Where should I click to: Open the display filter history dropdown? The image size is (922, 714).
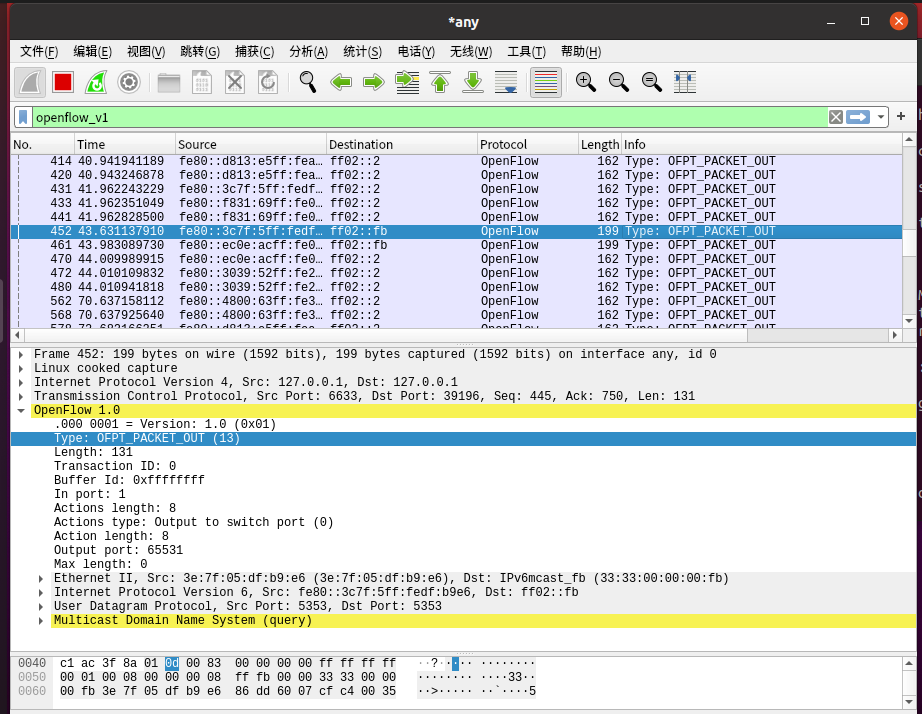(x=881, y=117)
